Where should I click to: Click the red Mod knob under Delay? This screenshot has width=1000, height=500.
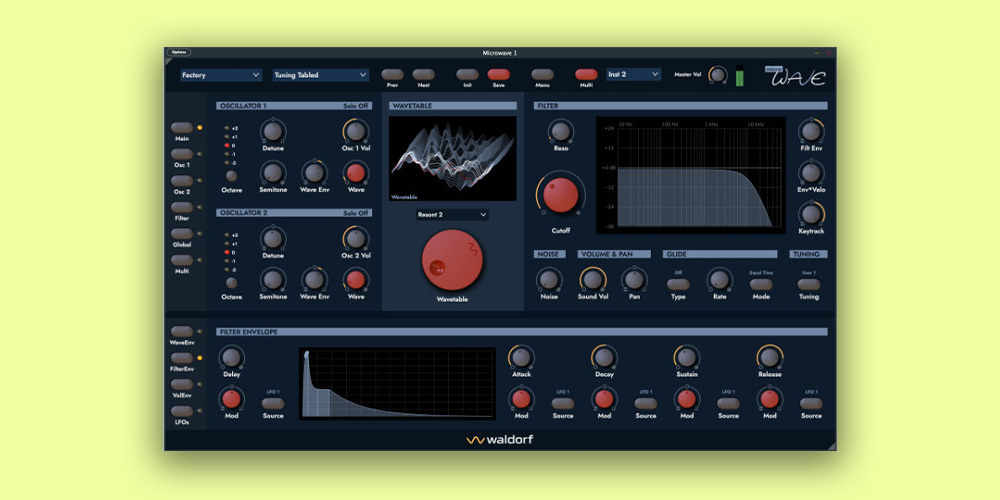pos(232,399)
